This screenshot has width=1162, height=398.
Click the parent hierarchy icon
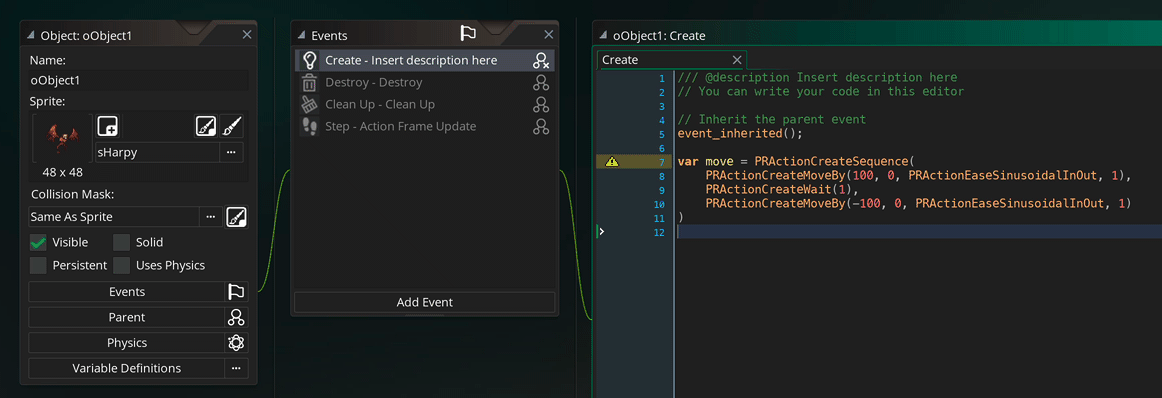pos(236,317)
